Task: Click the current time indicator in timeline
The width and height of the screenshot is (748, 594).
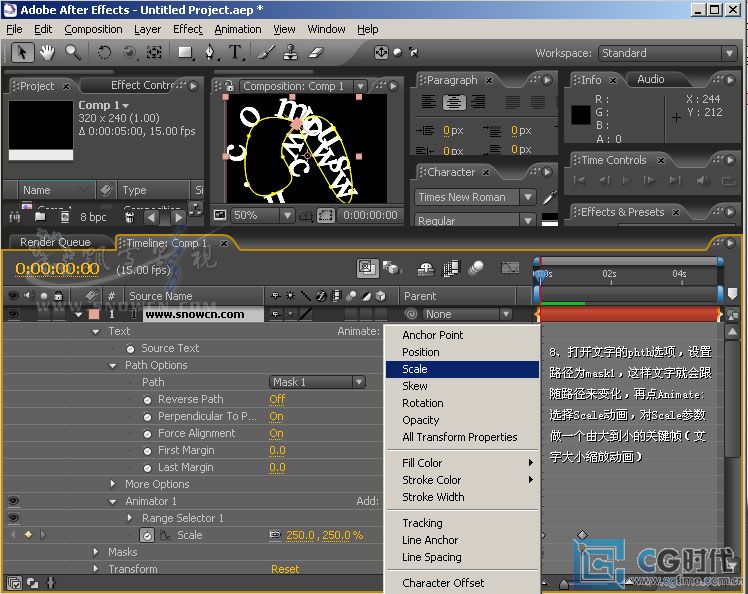Action: point(540,275)
